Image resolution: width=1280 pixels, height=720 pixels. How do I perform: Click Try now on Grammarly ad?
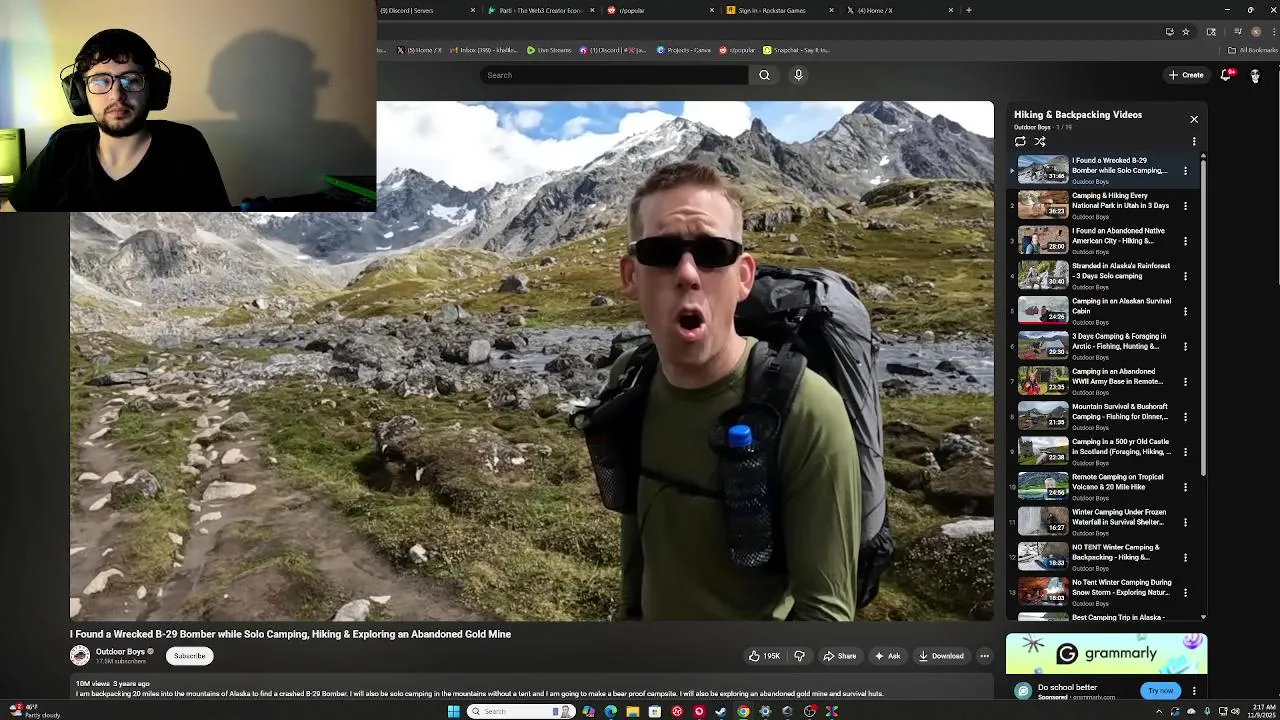[x=1160, y=690]
